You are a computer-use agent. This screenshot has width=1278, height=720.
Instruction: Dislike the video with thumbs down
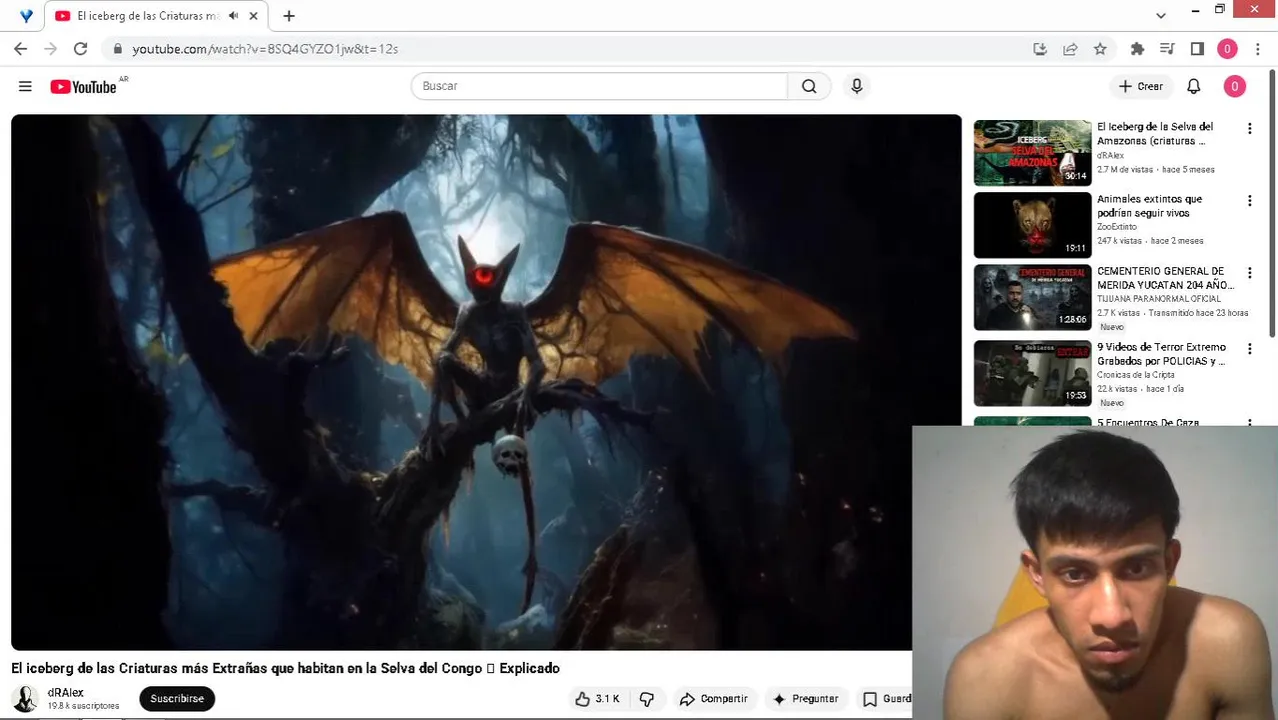point(647,699)
